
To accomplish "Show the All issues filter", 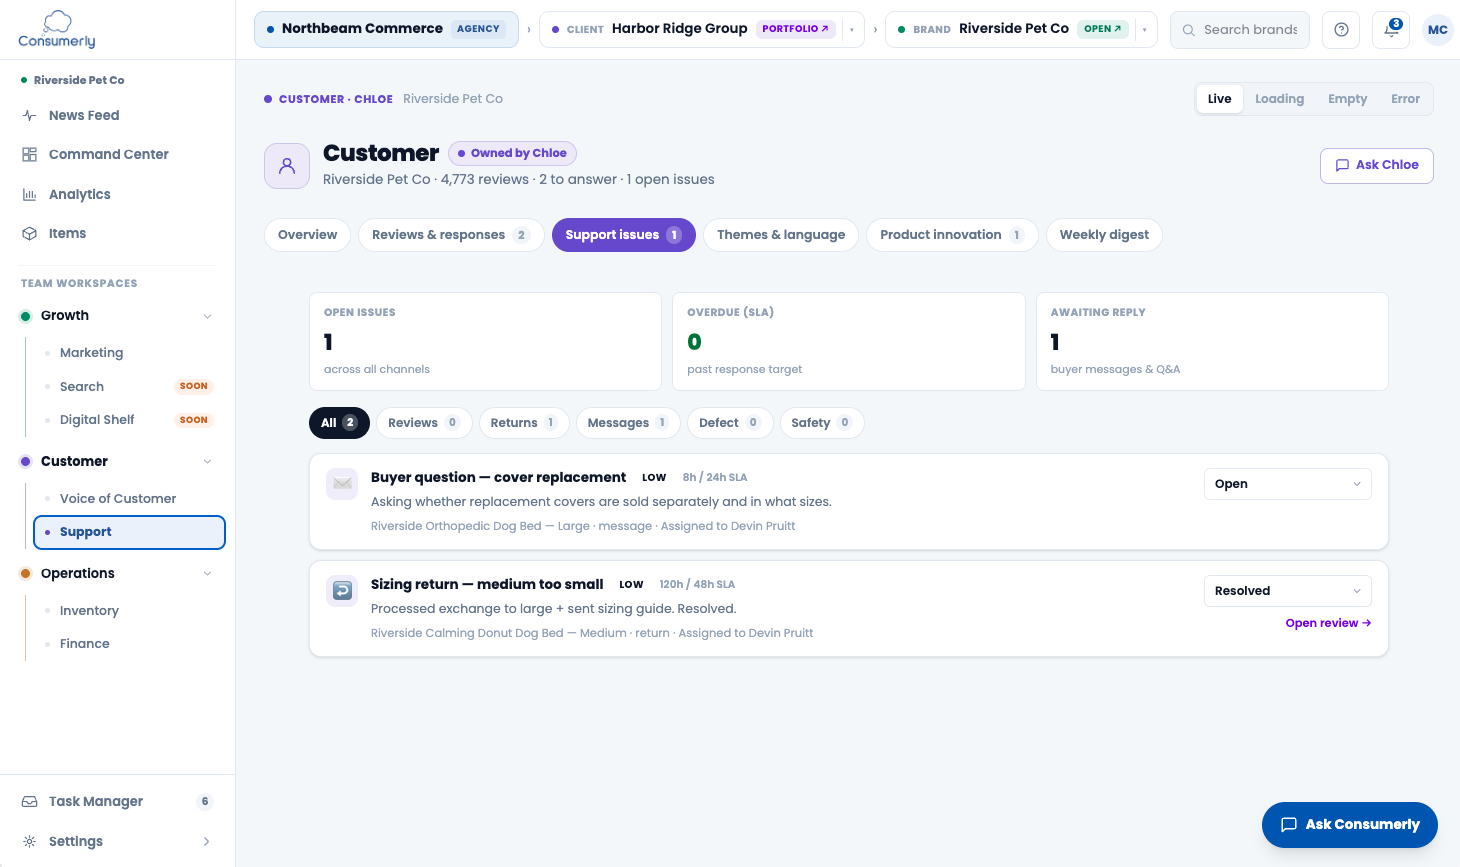I will tap(339, 423).
